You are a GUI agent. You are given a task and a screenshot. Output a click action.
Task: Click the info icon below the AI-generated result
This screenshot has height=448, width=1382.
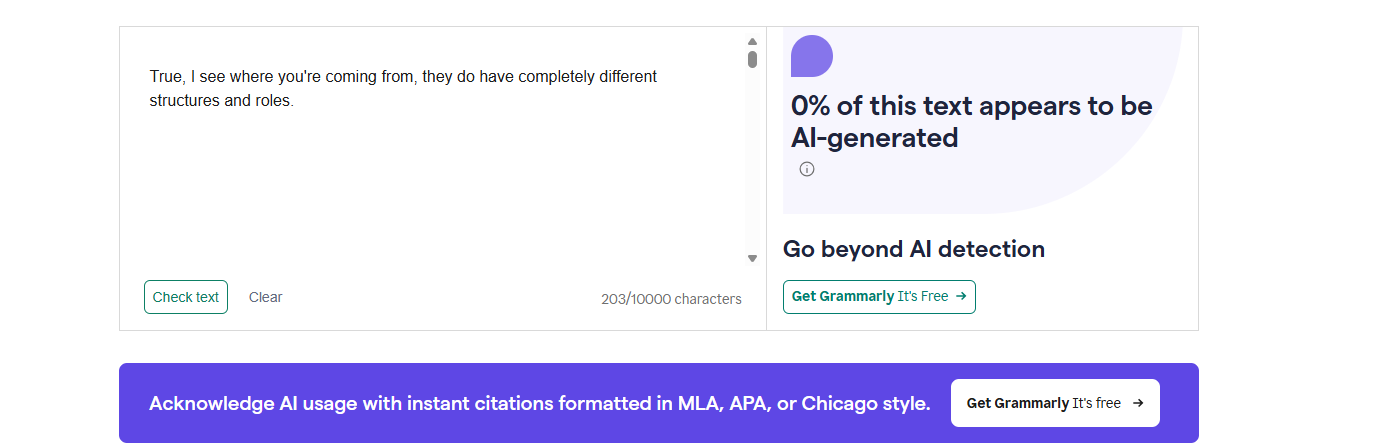point(807,169)
